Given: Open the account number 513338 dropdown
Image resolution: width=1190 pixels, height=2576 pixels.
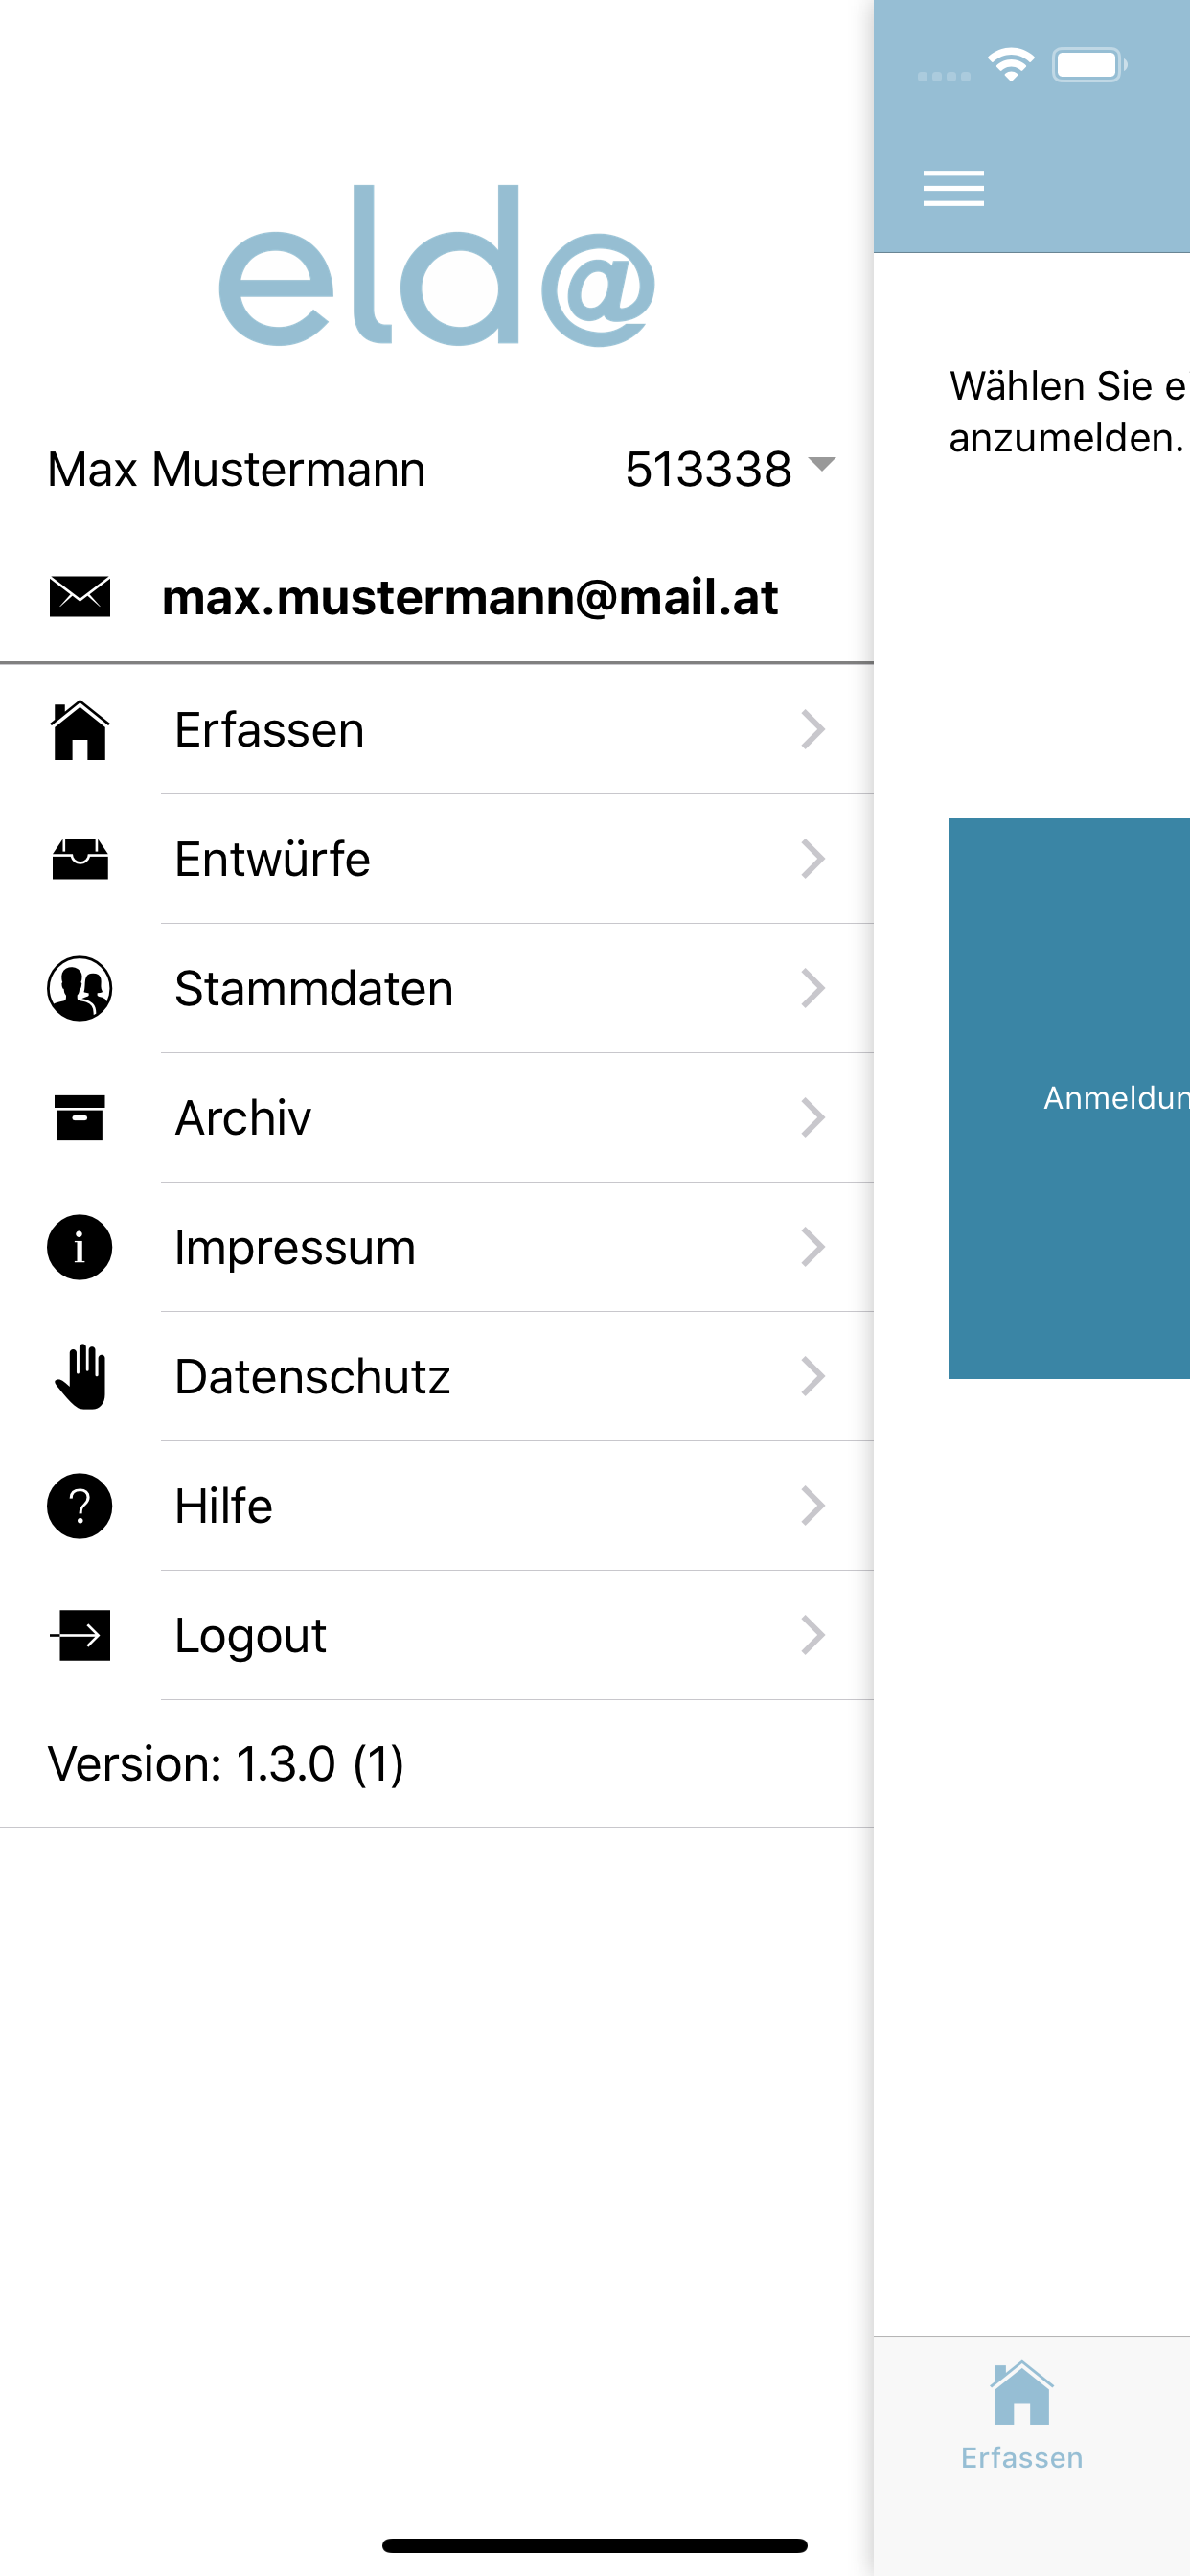Looking at the screenshot, I should (x=728, y=468).
